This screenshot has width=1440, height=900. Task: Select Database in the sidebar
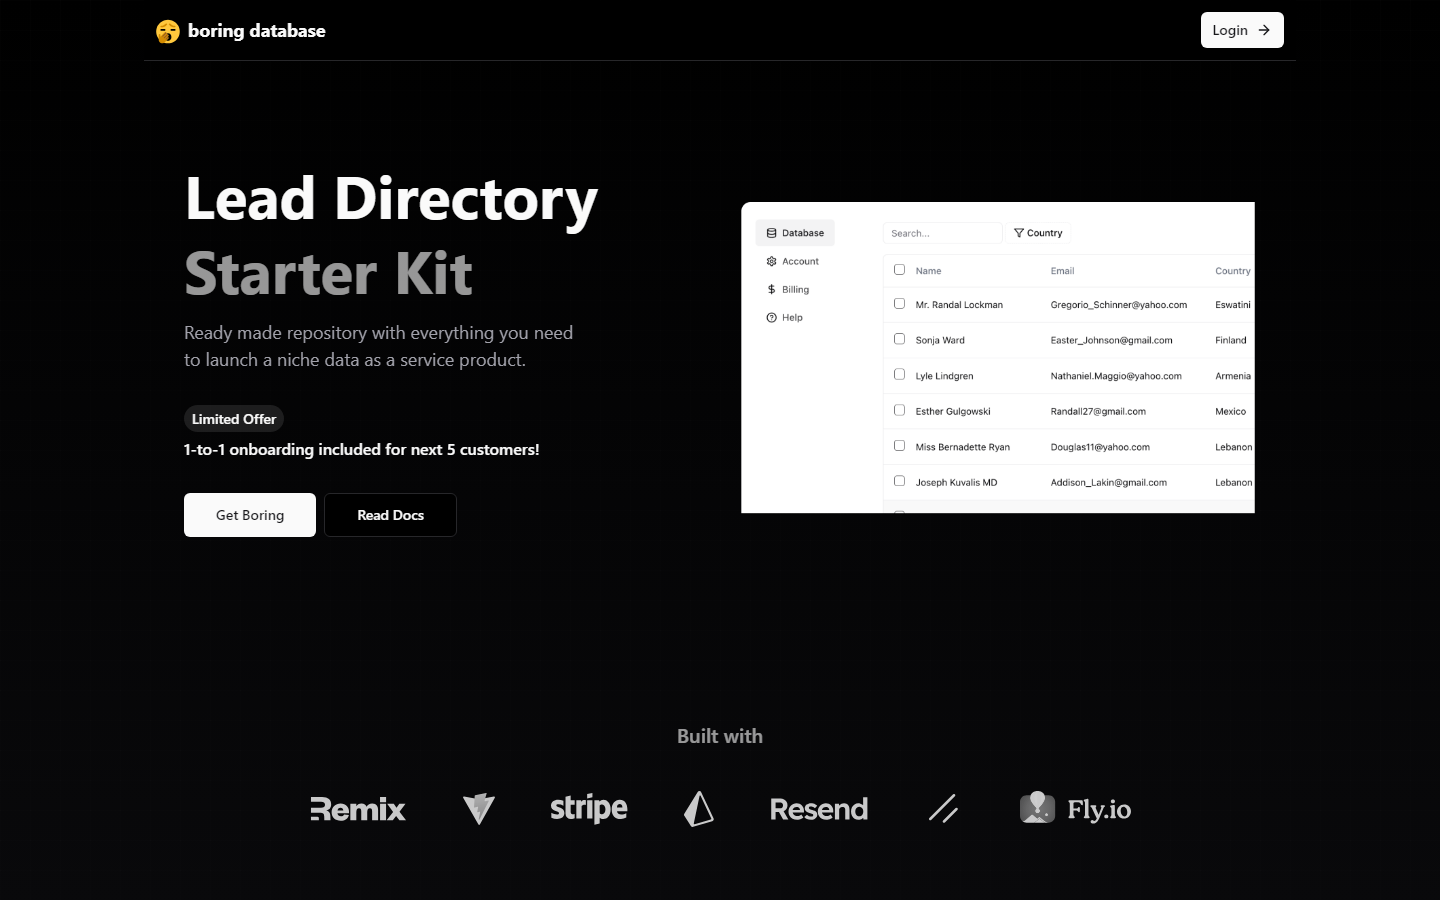pos(795,233)
